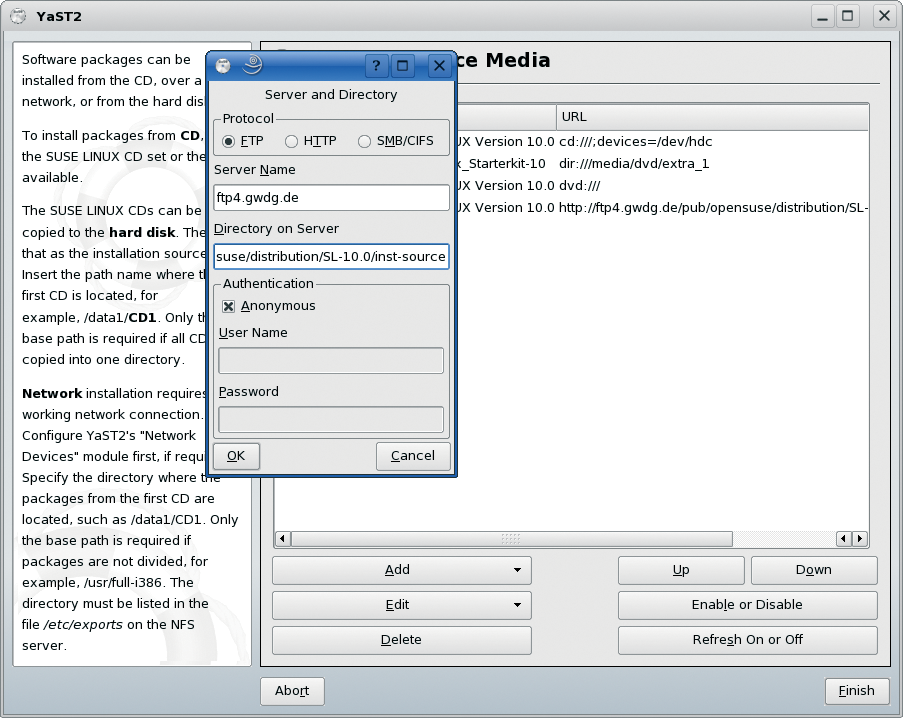This screenshot has width=903, height=718.
Task: Select the HTTP protocol radio button
Action: (291, 141)
